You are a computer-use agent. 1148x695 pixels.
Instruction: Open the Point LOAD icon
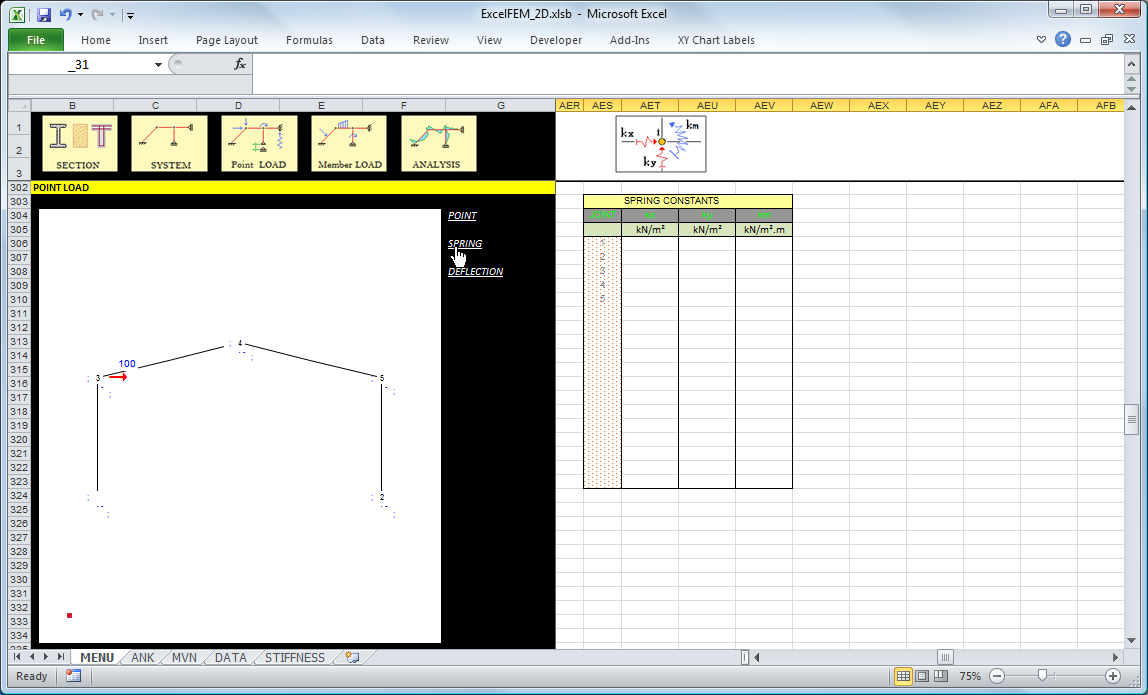[259, 144]
